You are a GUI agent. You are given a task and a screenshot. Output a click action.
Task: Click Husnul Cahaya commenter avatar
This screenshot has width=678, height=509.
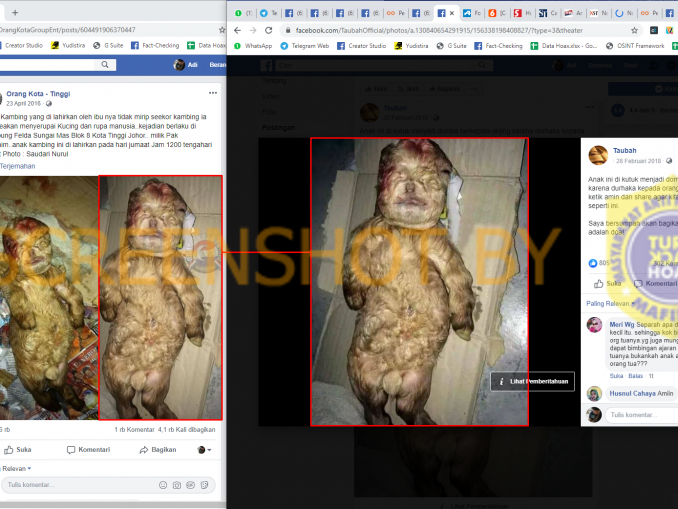click(594, 394)
